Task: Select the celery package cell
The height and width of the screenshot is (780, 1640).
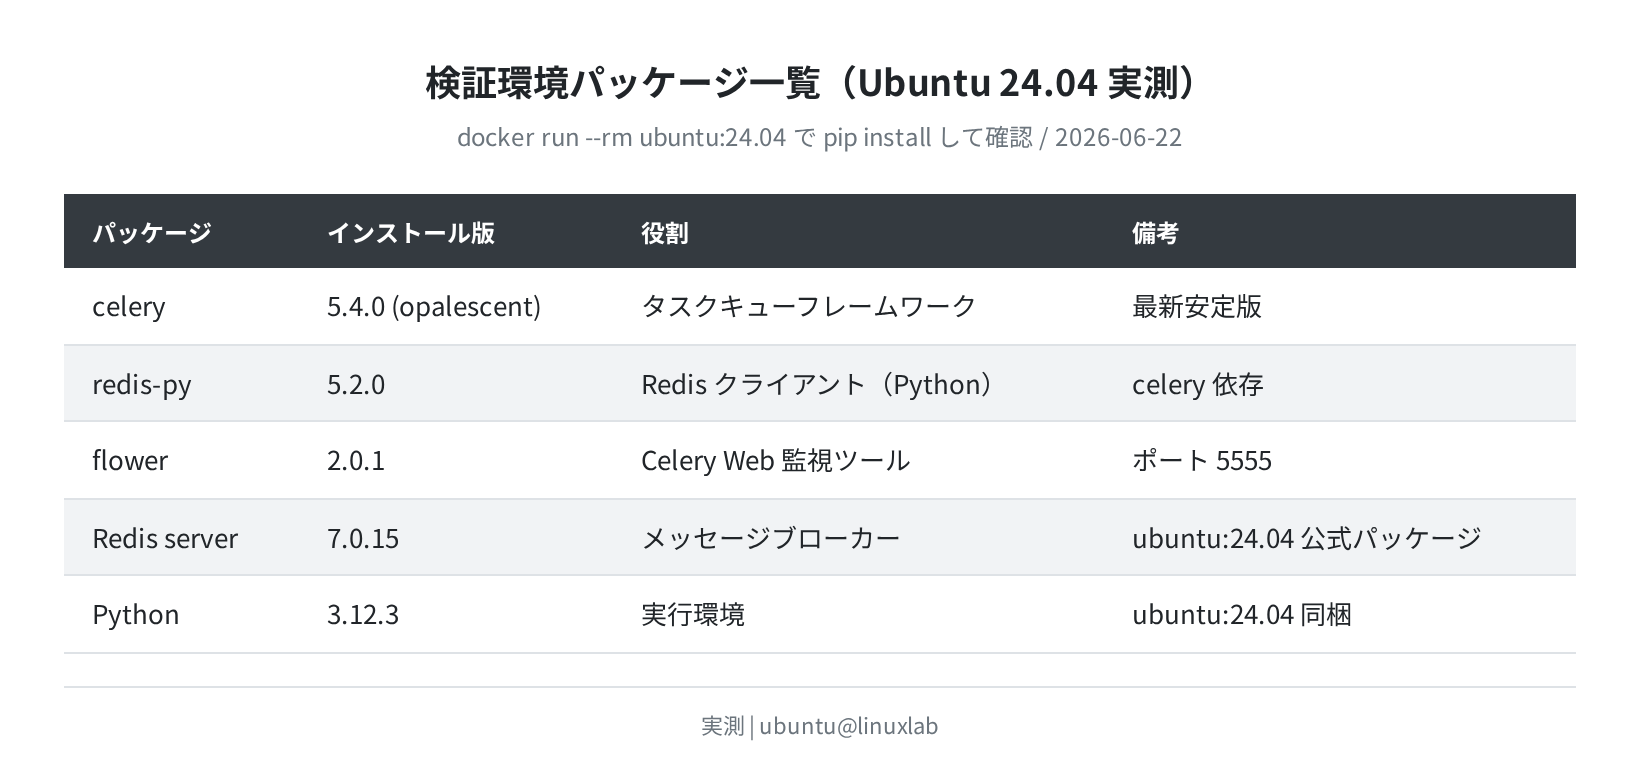Action: click(129, 306)
